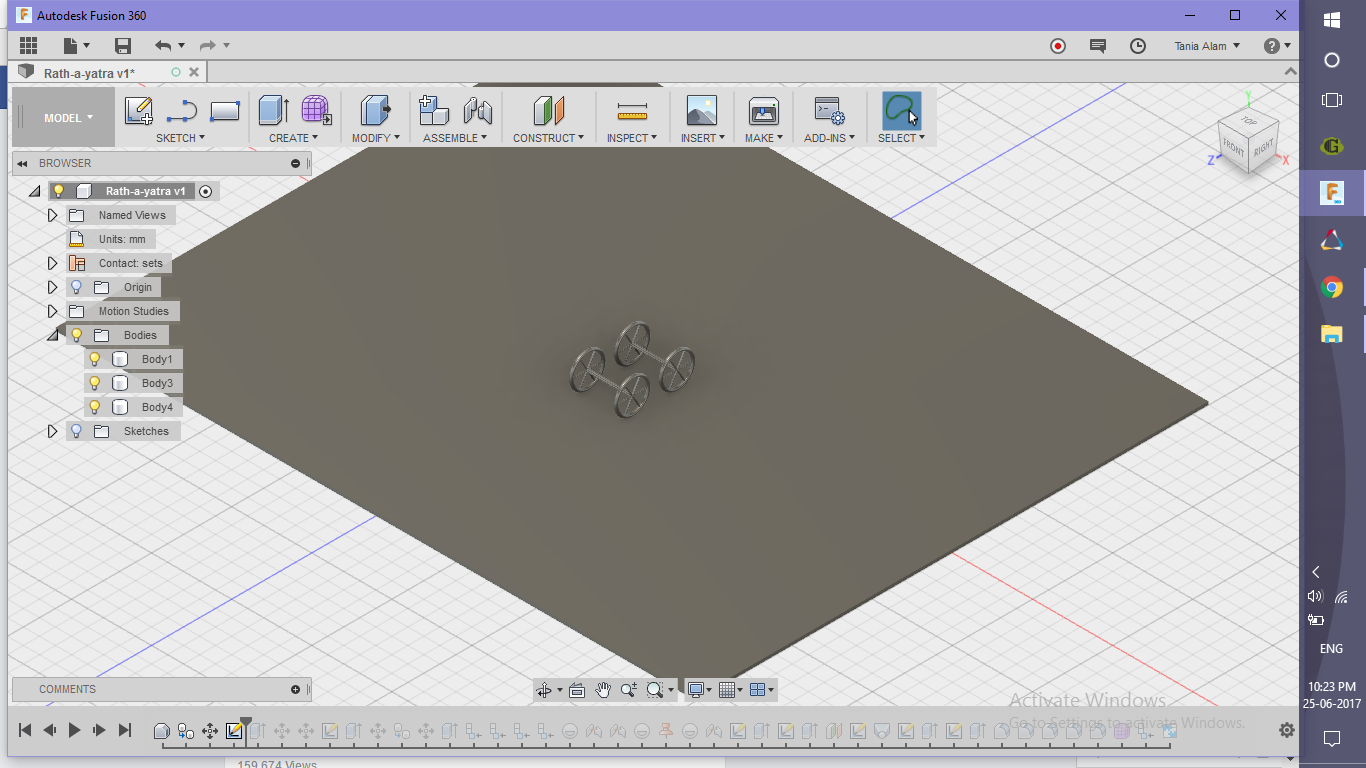
Task: Expand the COMMENTS panel plus button
Action: [x=295, y=689]
